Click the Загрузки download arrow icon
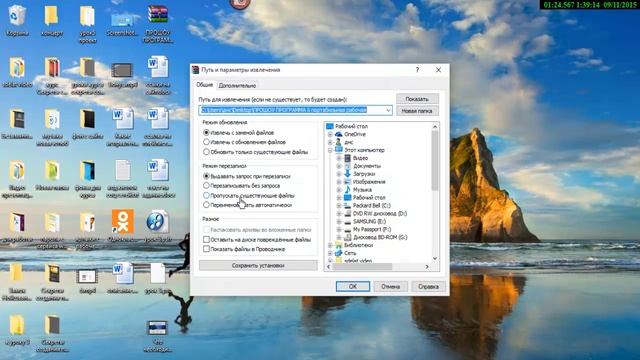The height and width of the screenshot is (360, 640). pos(347,174)
